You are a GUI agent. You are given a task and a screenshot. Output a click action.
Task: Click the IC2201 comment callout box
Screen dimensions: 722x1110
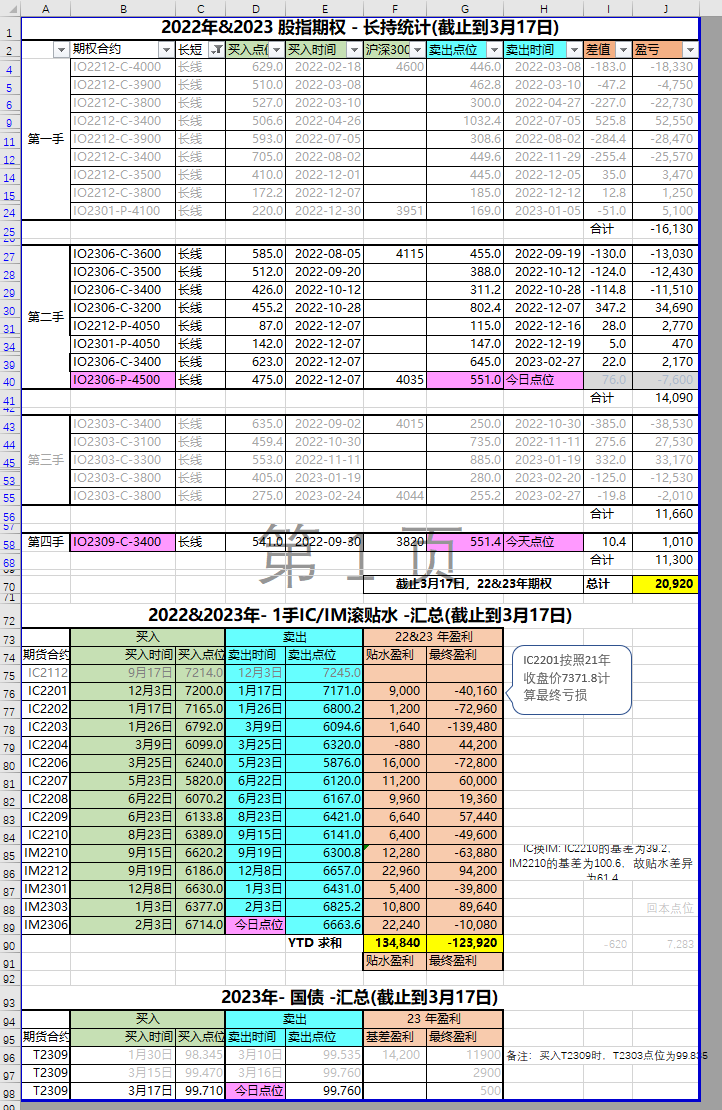pos(571,679)
